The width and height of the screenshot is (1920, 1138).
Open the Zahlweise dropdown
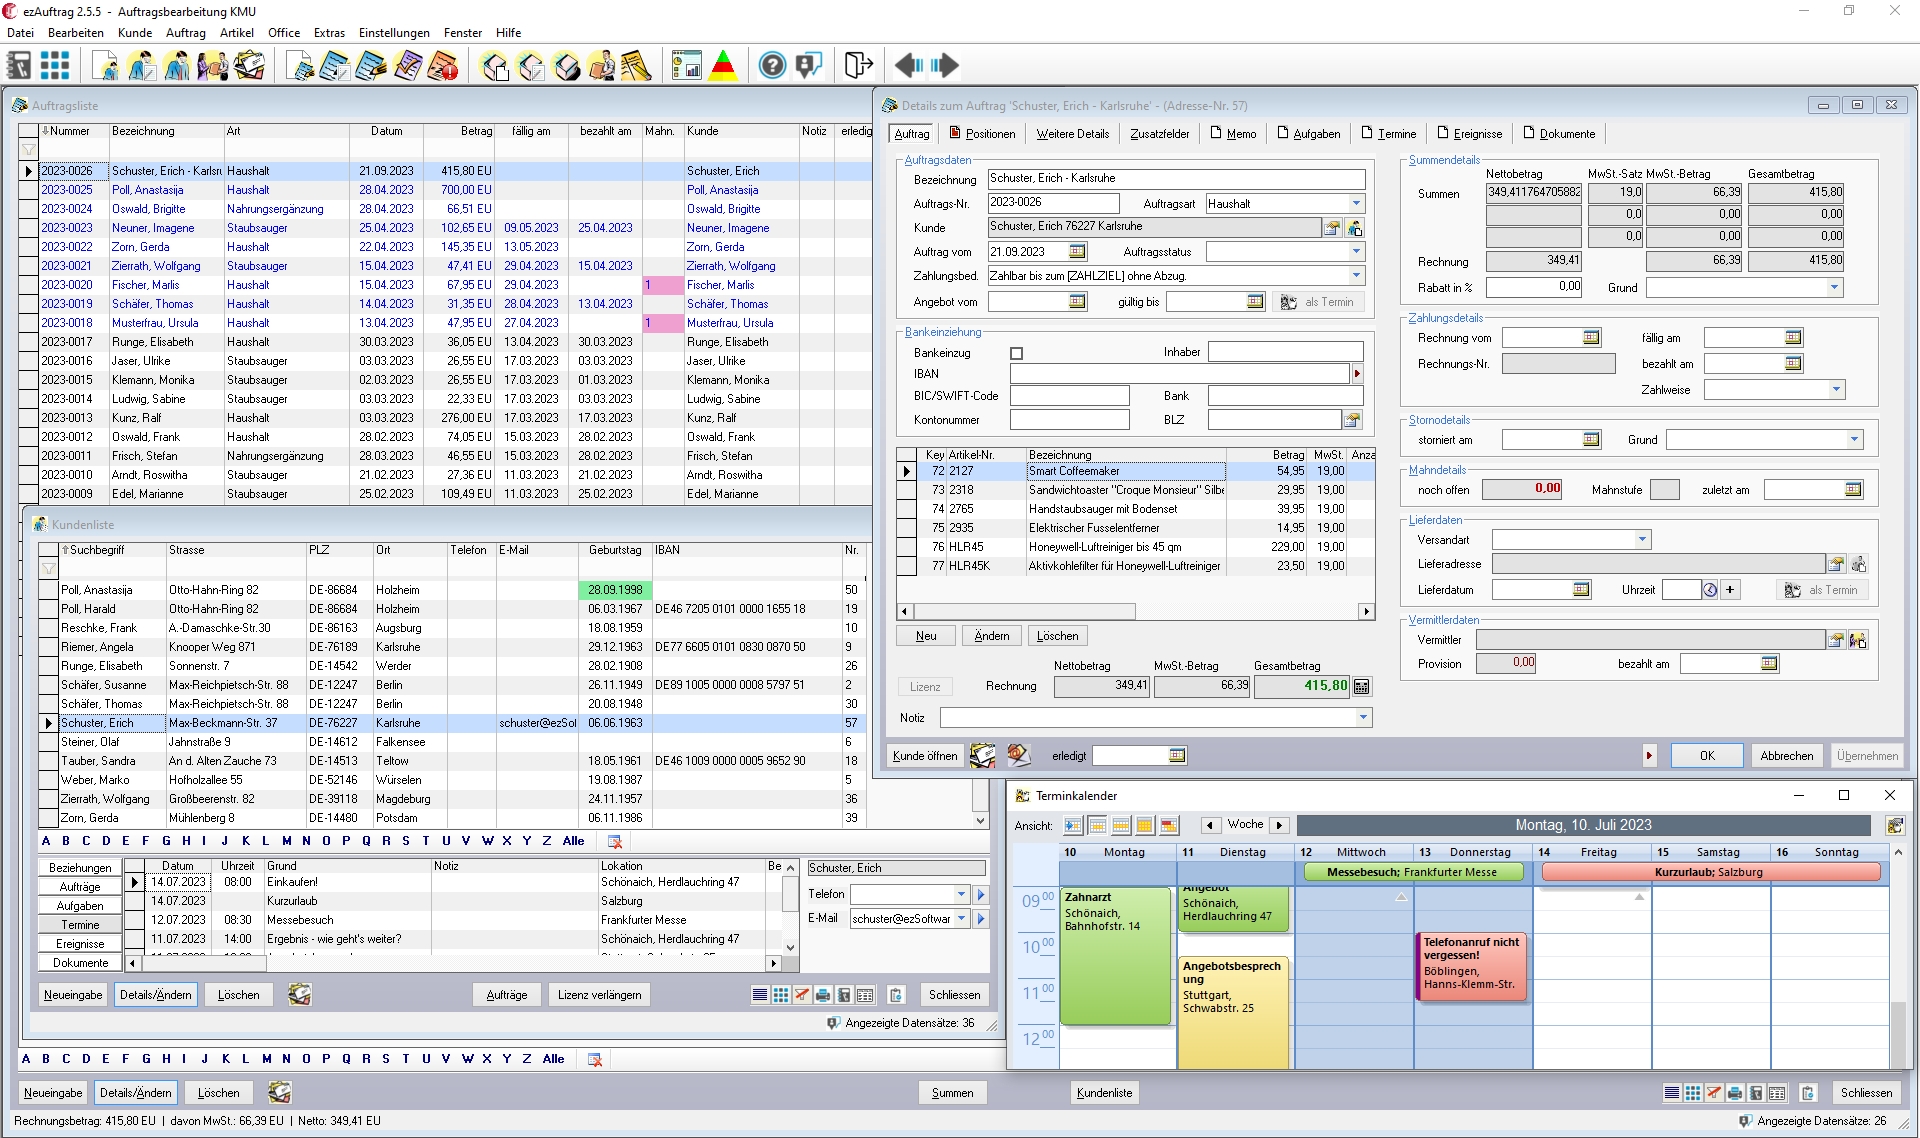(x=1836, y=390)
